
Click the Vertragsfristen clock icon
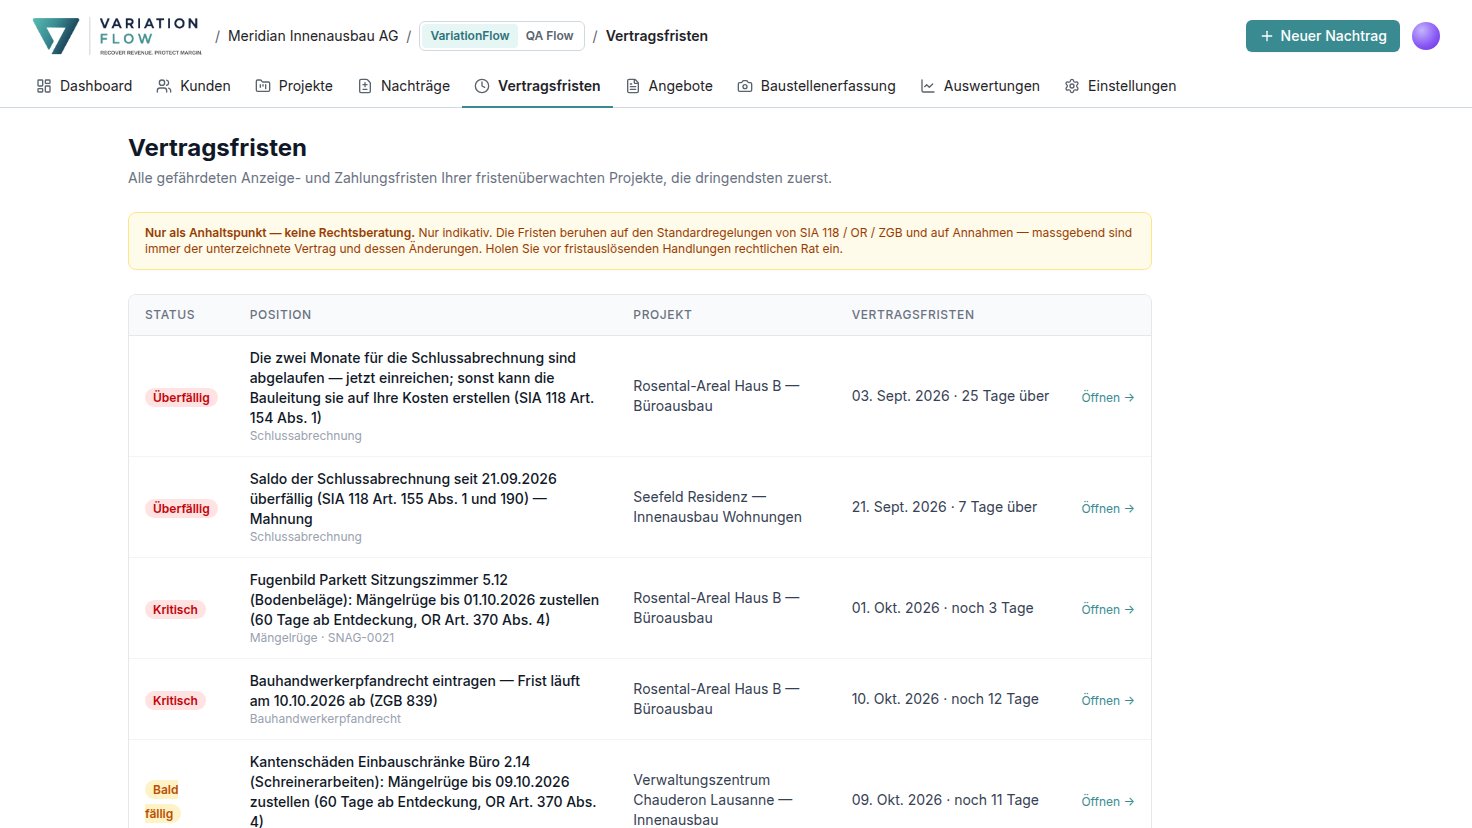pyautogui.click(x=482, y=86)
